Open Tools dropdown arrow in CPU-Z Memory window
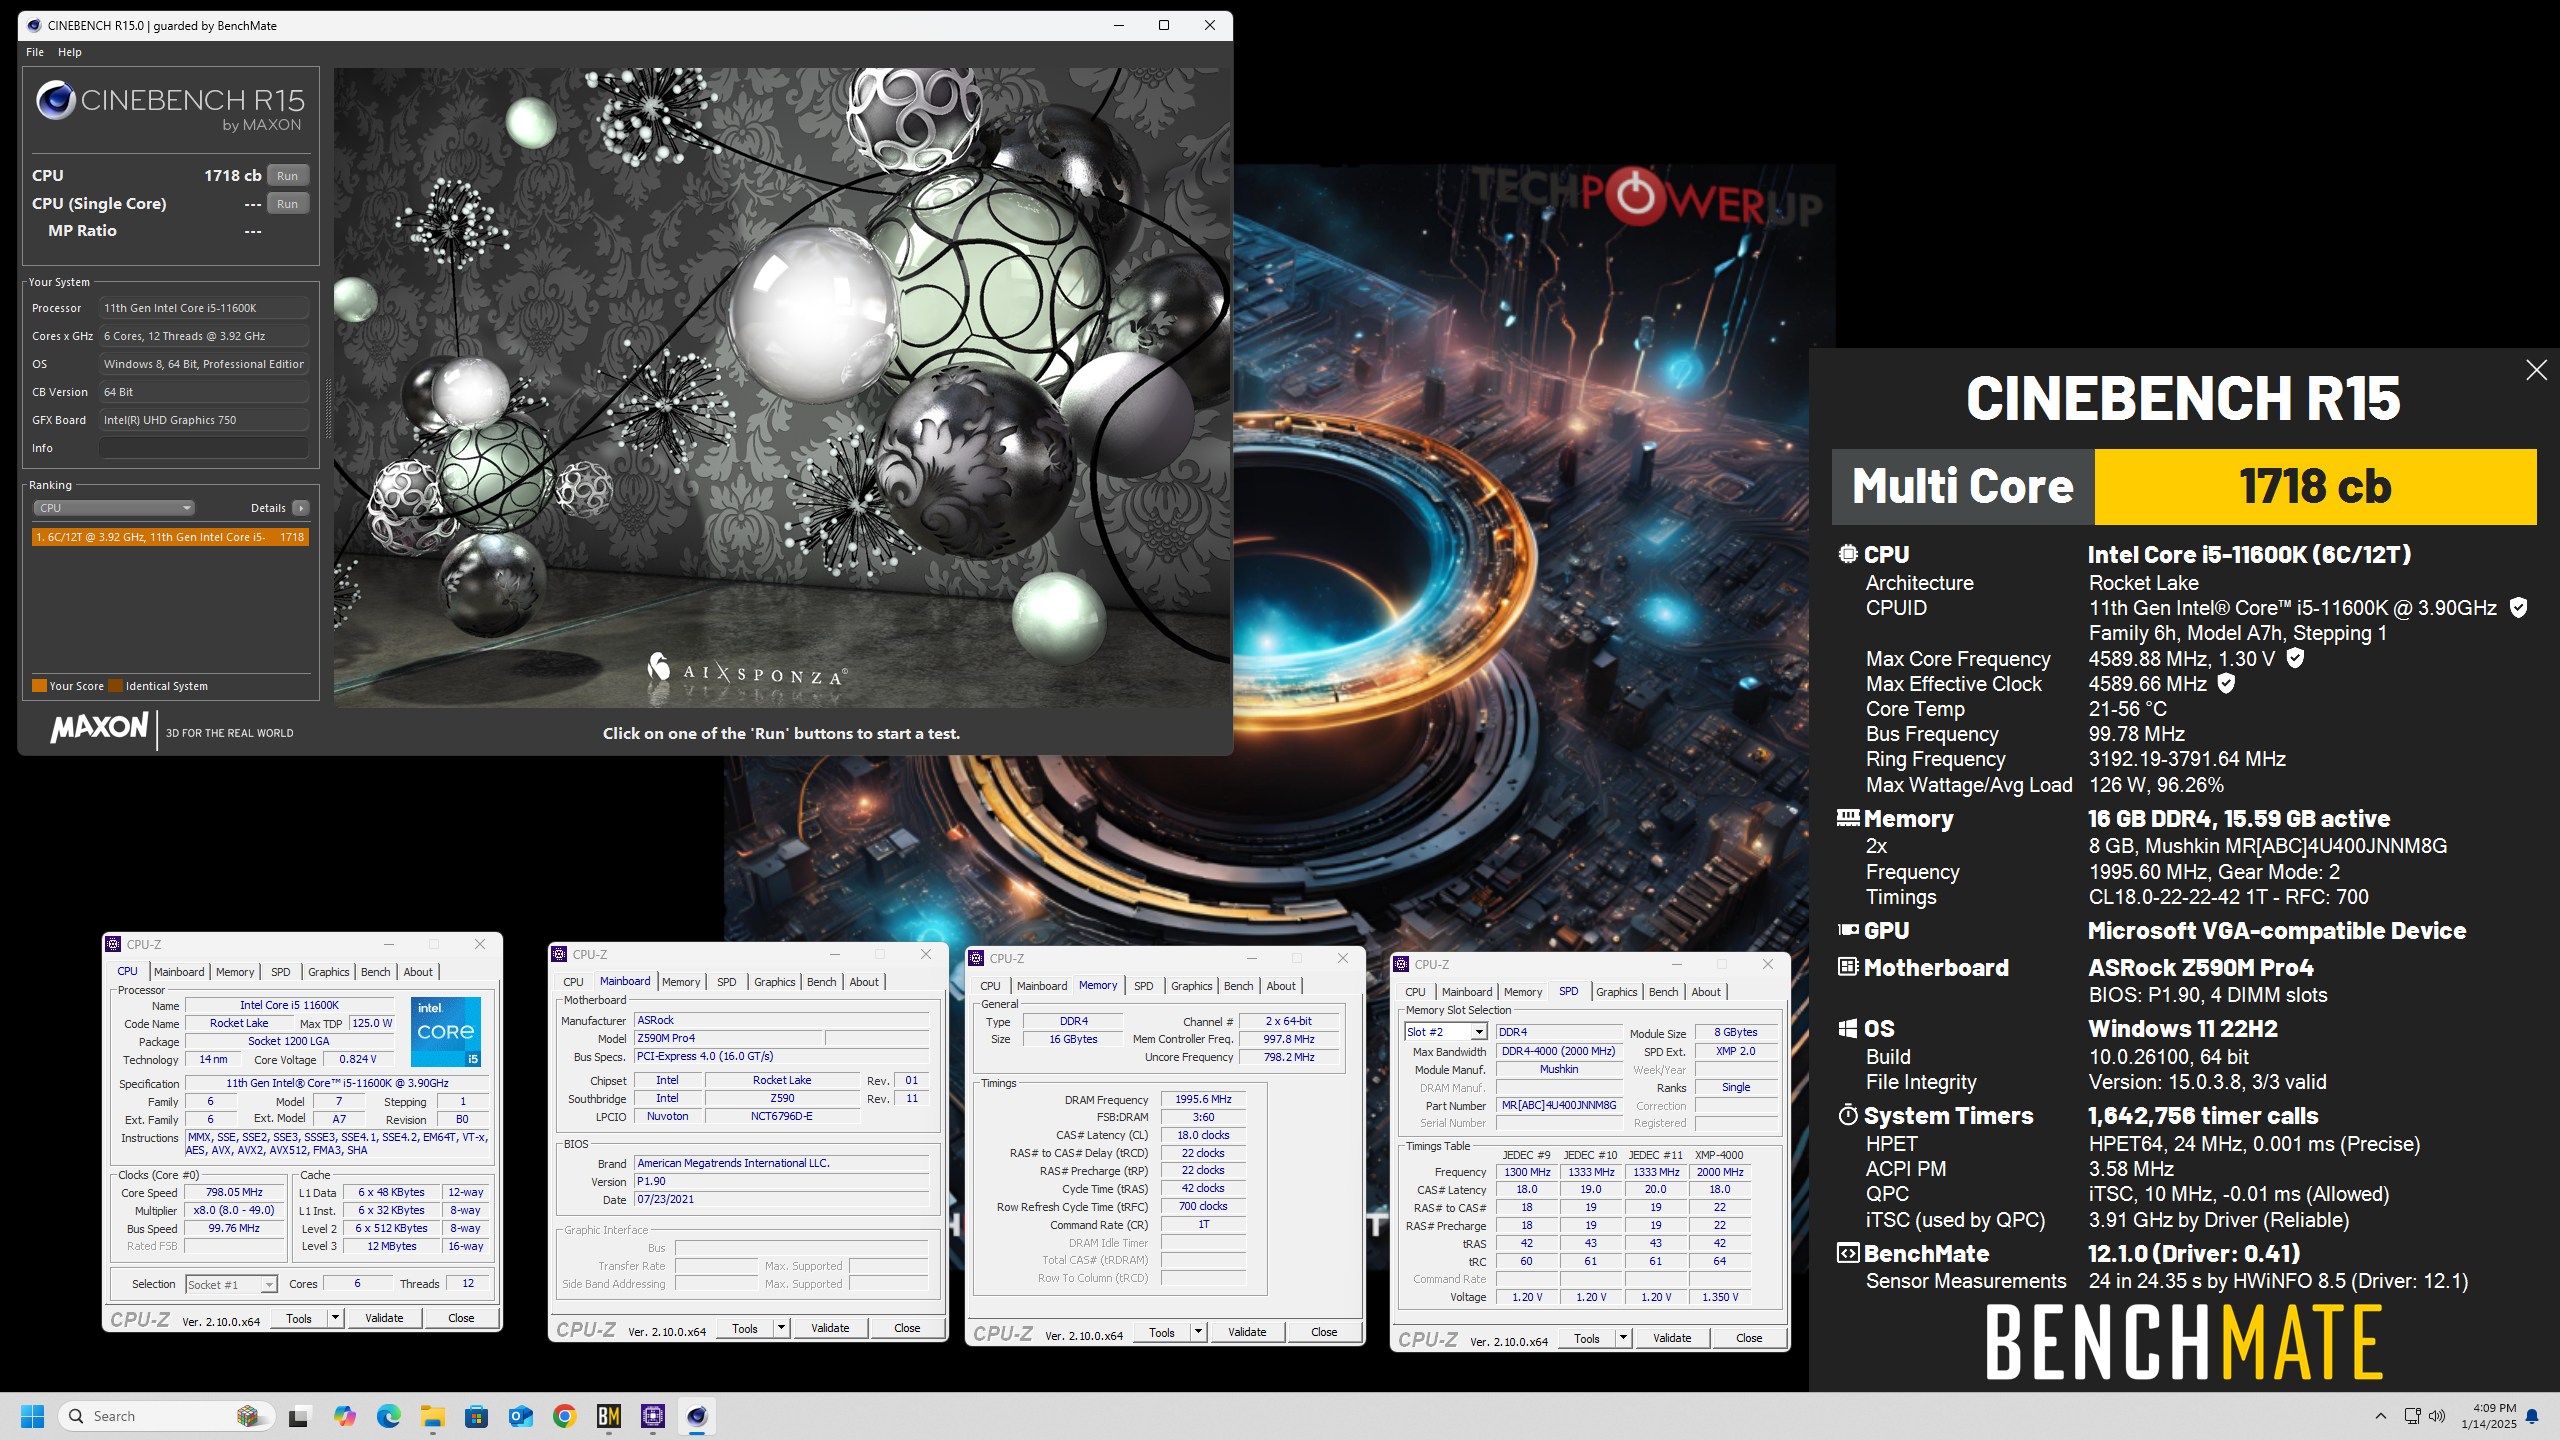Screen dimensions: 2560x1440 tap(1198, 1332)
